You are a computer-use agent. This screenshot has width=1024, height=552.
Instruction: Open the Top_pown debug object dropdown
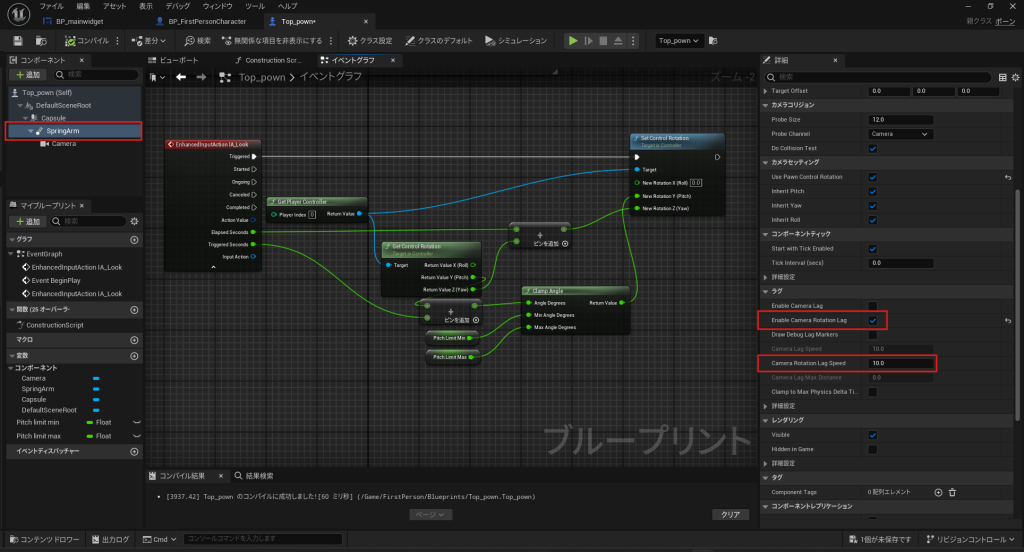click(x=681, y=41)
